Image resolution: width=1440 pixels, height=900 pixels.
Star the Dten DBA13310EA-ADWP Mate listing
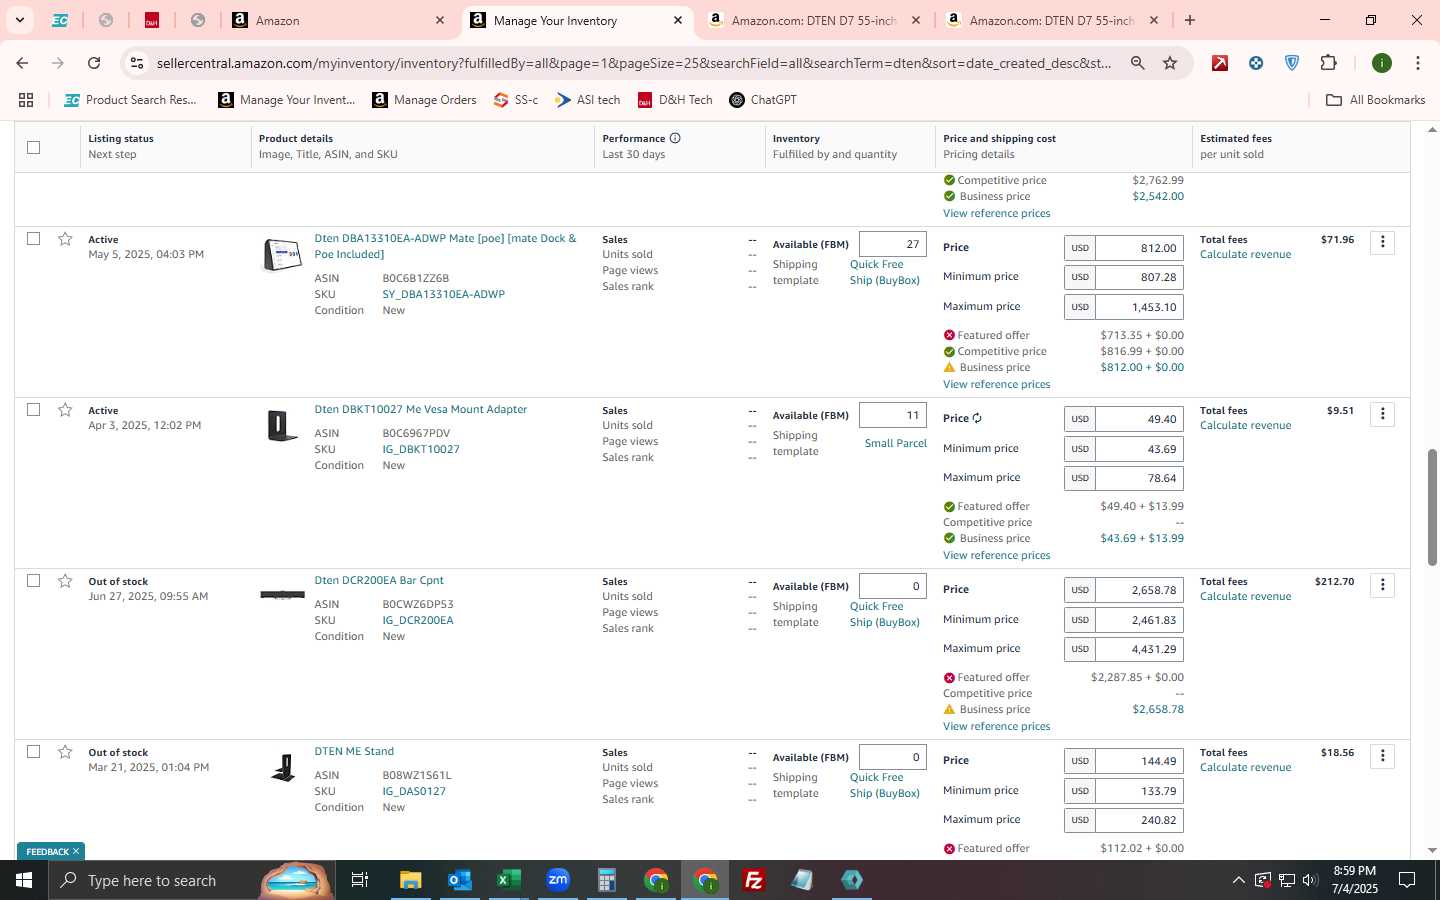[65, 239]
